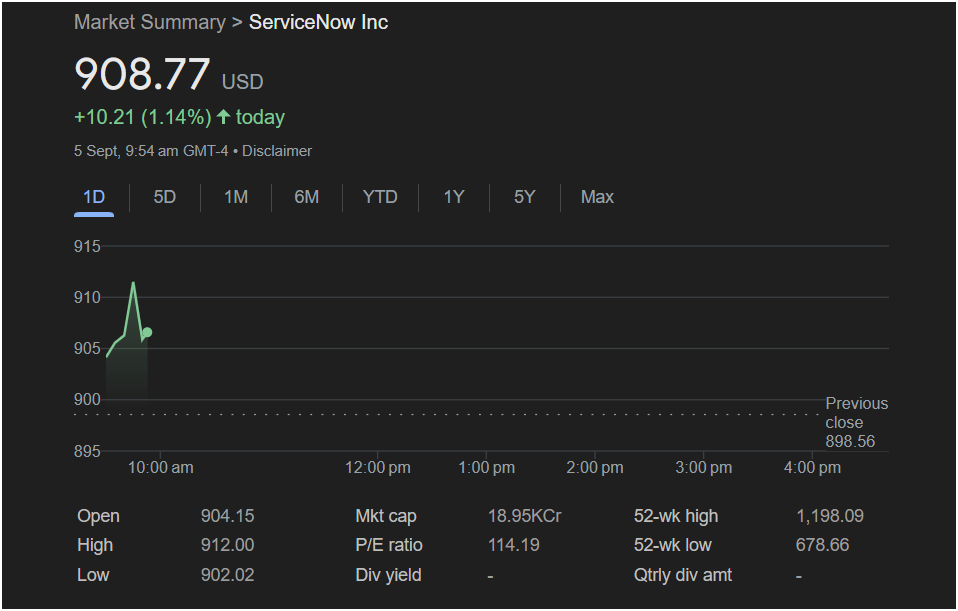
Task: Open the 1M chart range
Action: point(236,197)
